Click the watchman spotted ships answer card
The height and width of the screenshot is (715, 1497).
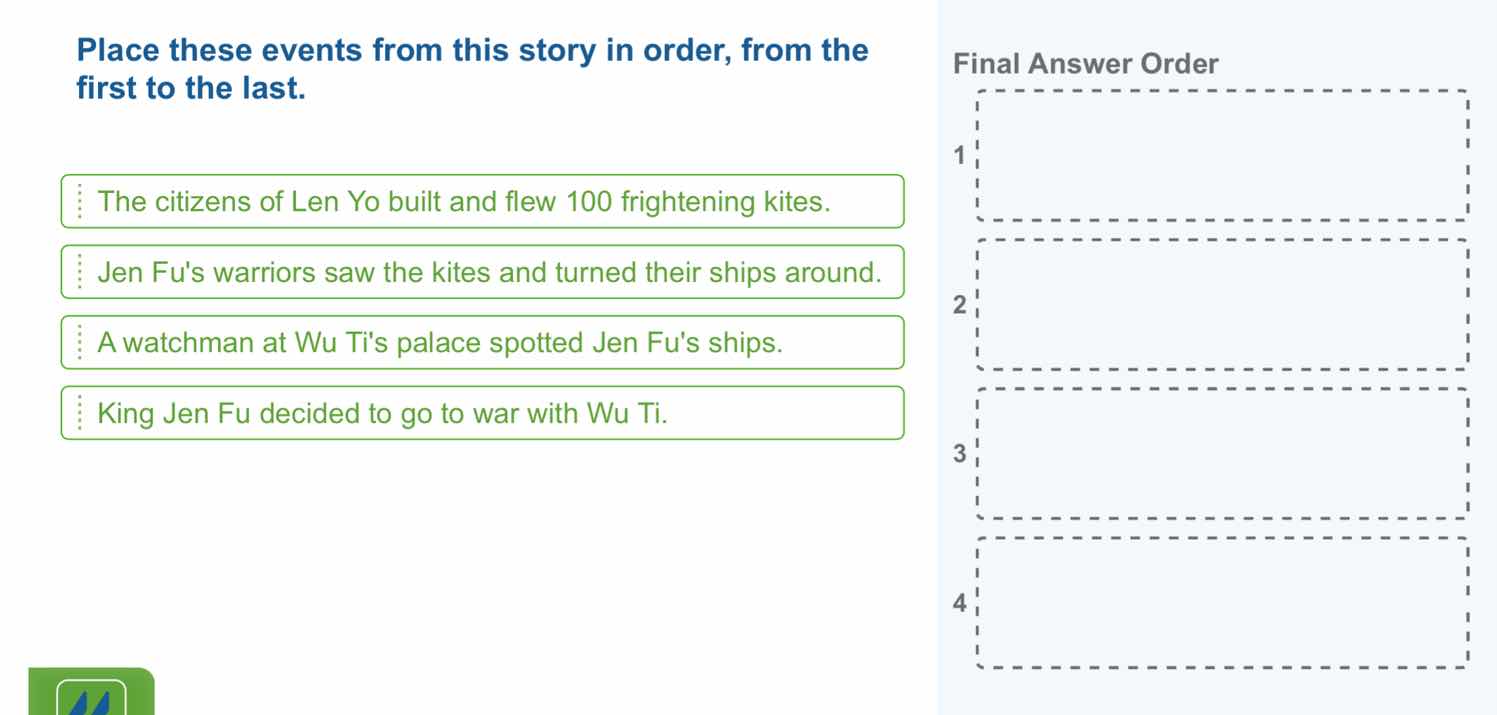(x=483, y=342)
